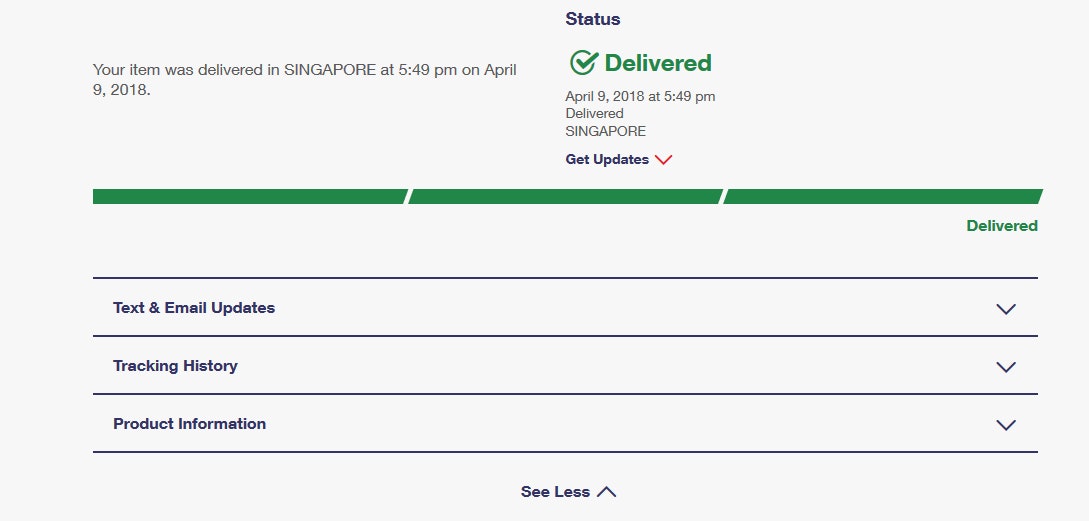This screenshot has width=1089, height=521.
Task: Click the red chevron beside Get Updates
Action: coord(663,160)
